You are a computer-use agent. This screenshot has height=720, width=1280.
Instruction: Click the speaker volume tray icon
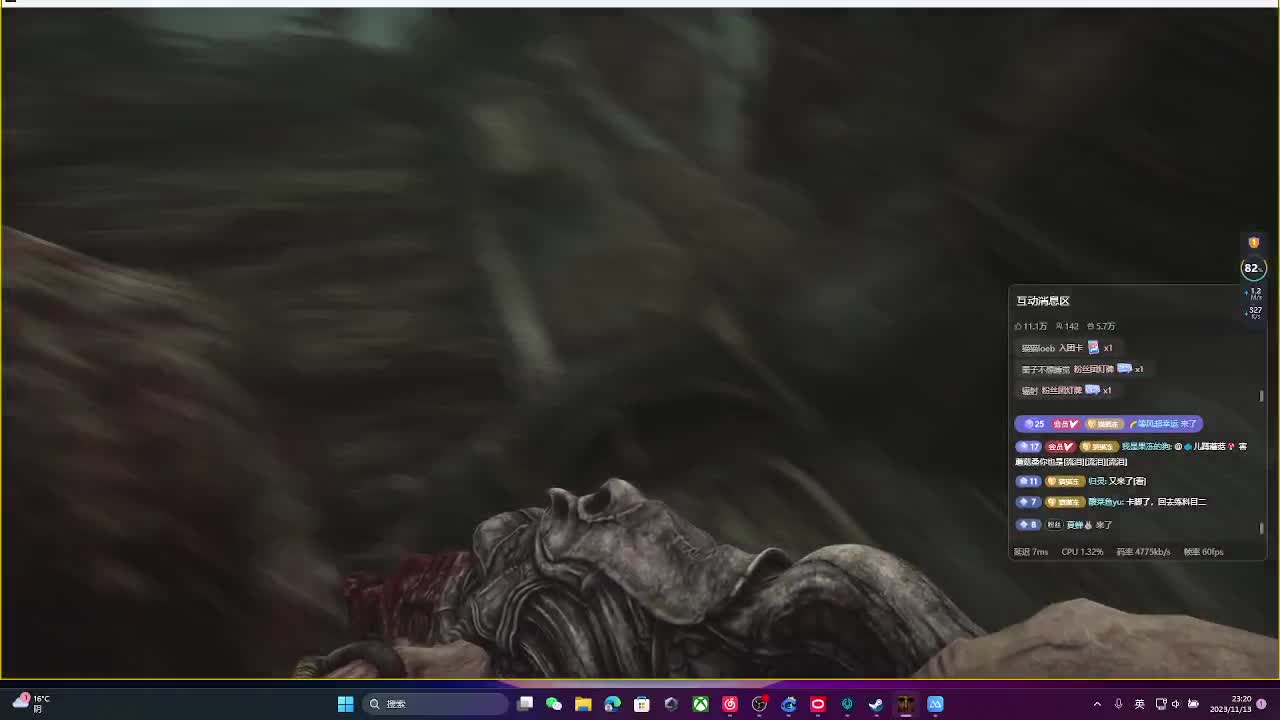[x=1176, y=704]
